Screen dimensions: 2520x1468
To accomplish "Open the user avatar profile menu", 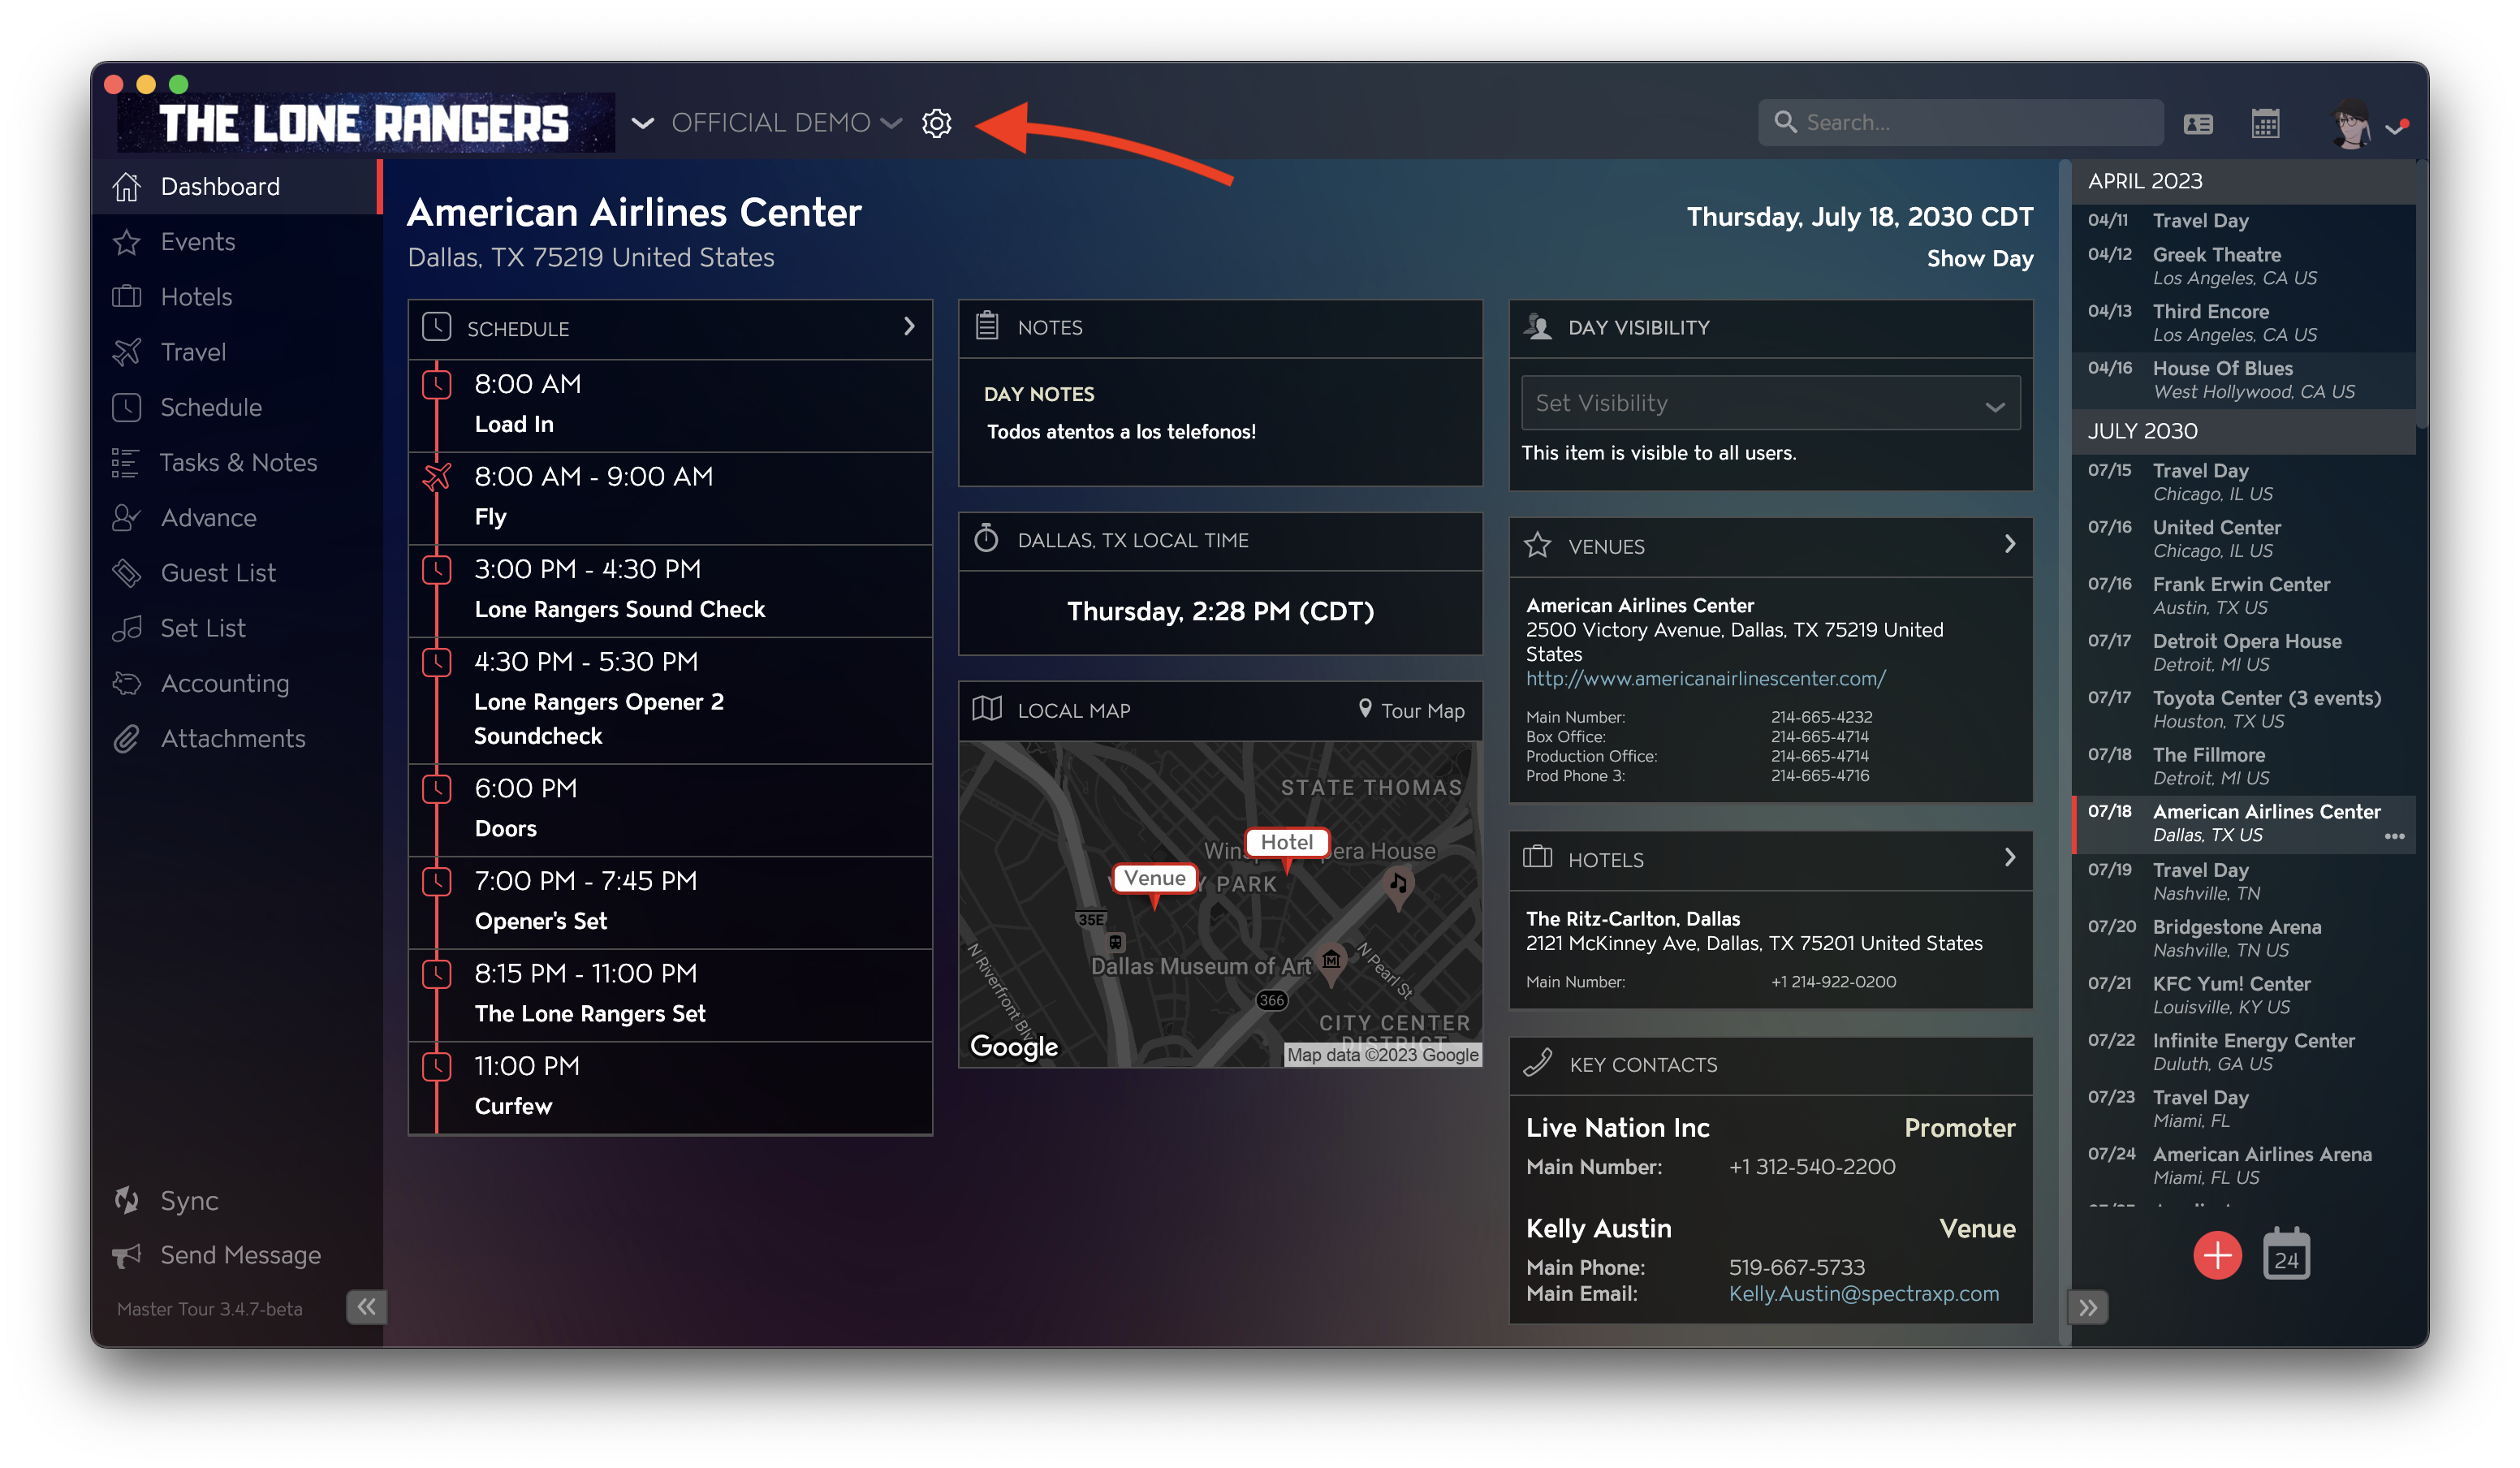I will coord(2351,125).
